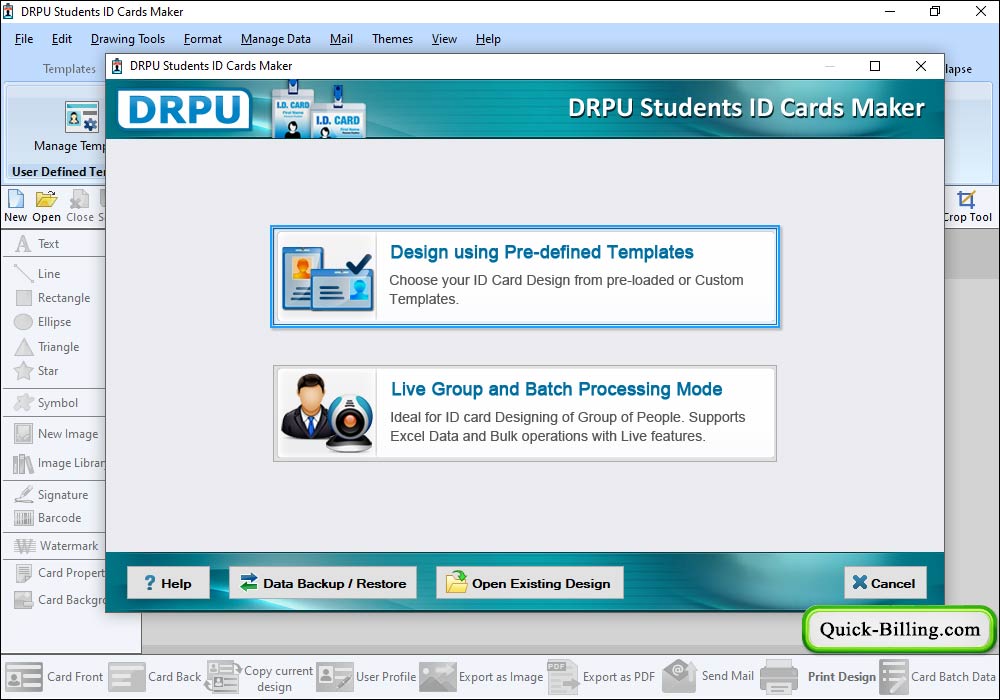Click Print Design
1000x700 pixels.
[x=818, y=677]
